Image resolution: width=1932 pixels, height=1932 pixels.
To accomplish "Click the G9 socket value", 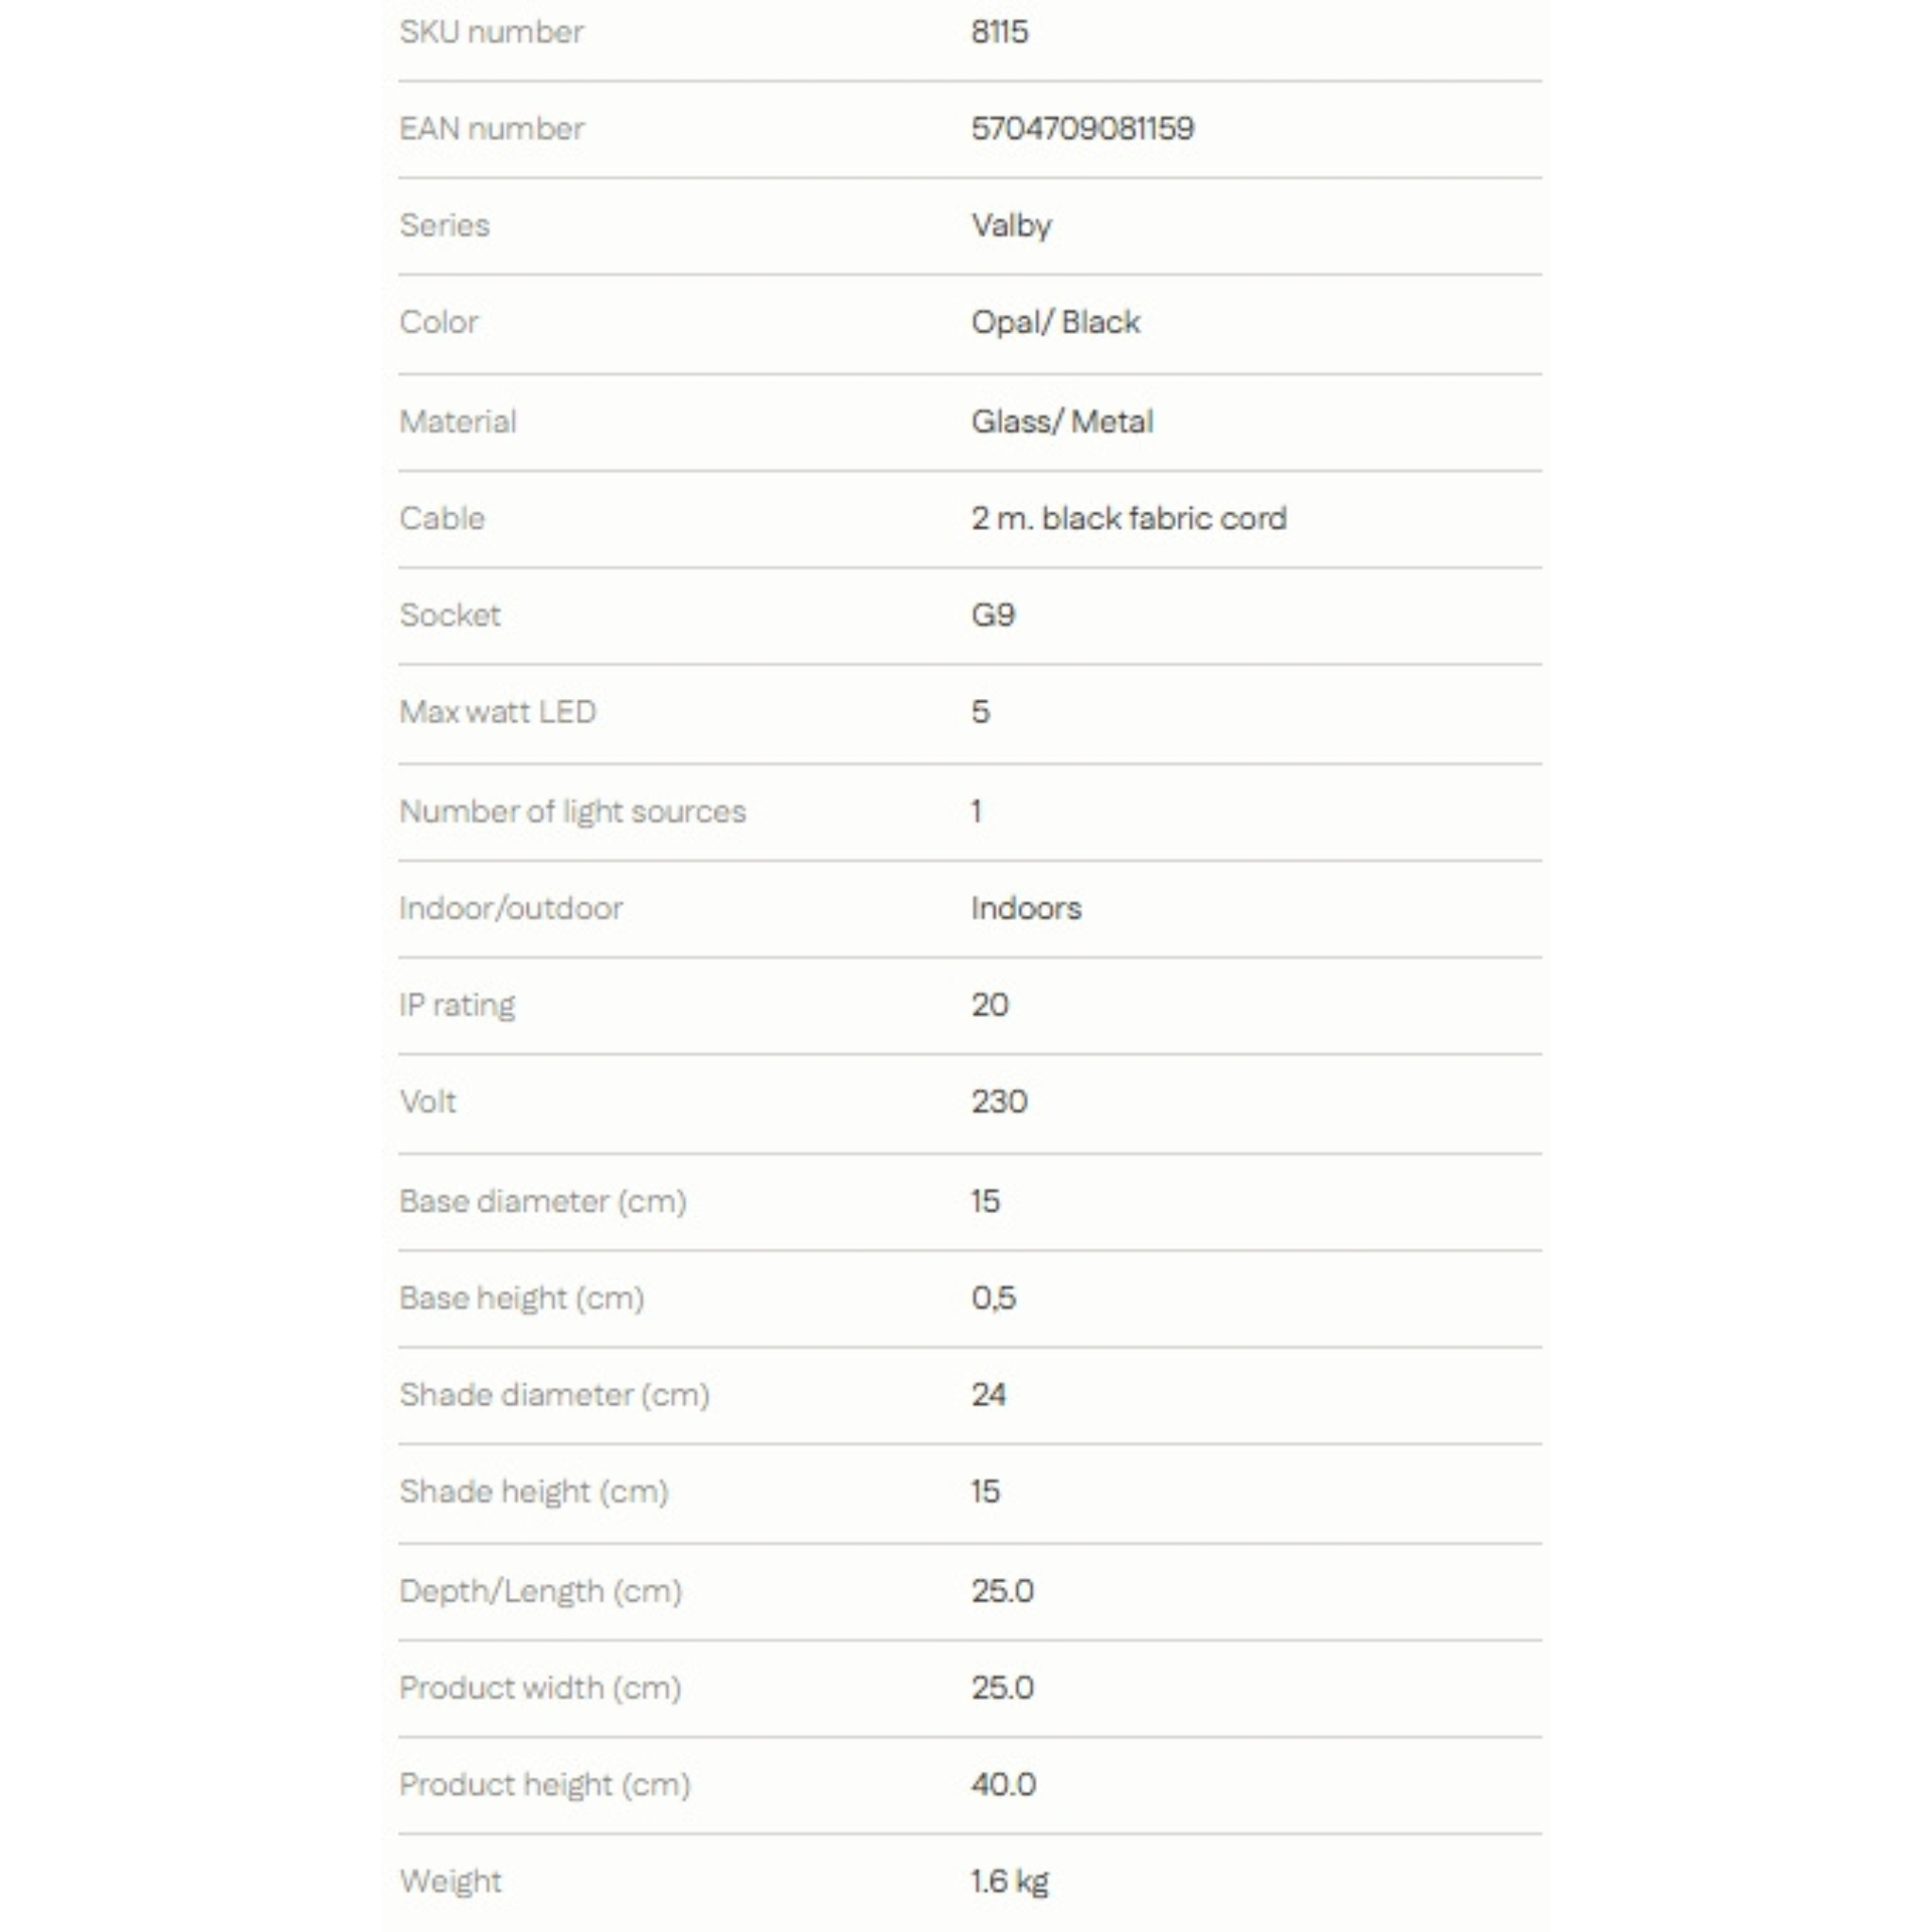I will 993,615.
